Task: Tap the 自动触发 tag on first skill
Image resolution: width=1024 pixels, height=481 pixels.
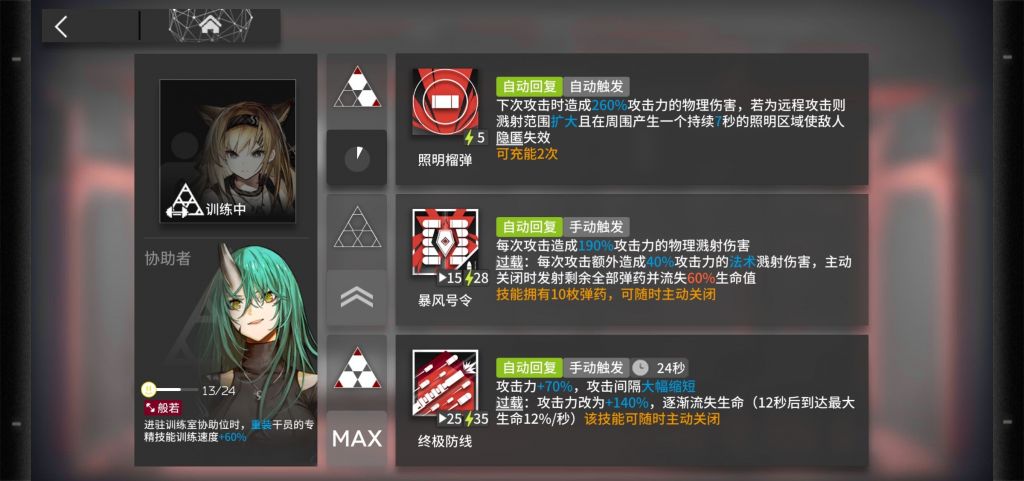Action: point(596,86)
